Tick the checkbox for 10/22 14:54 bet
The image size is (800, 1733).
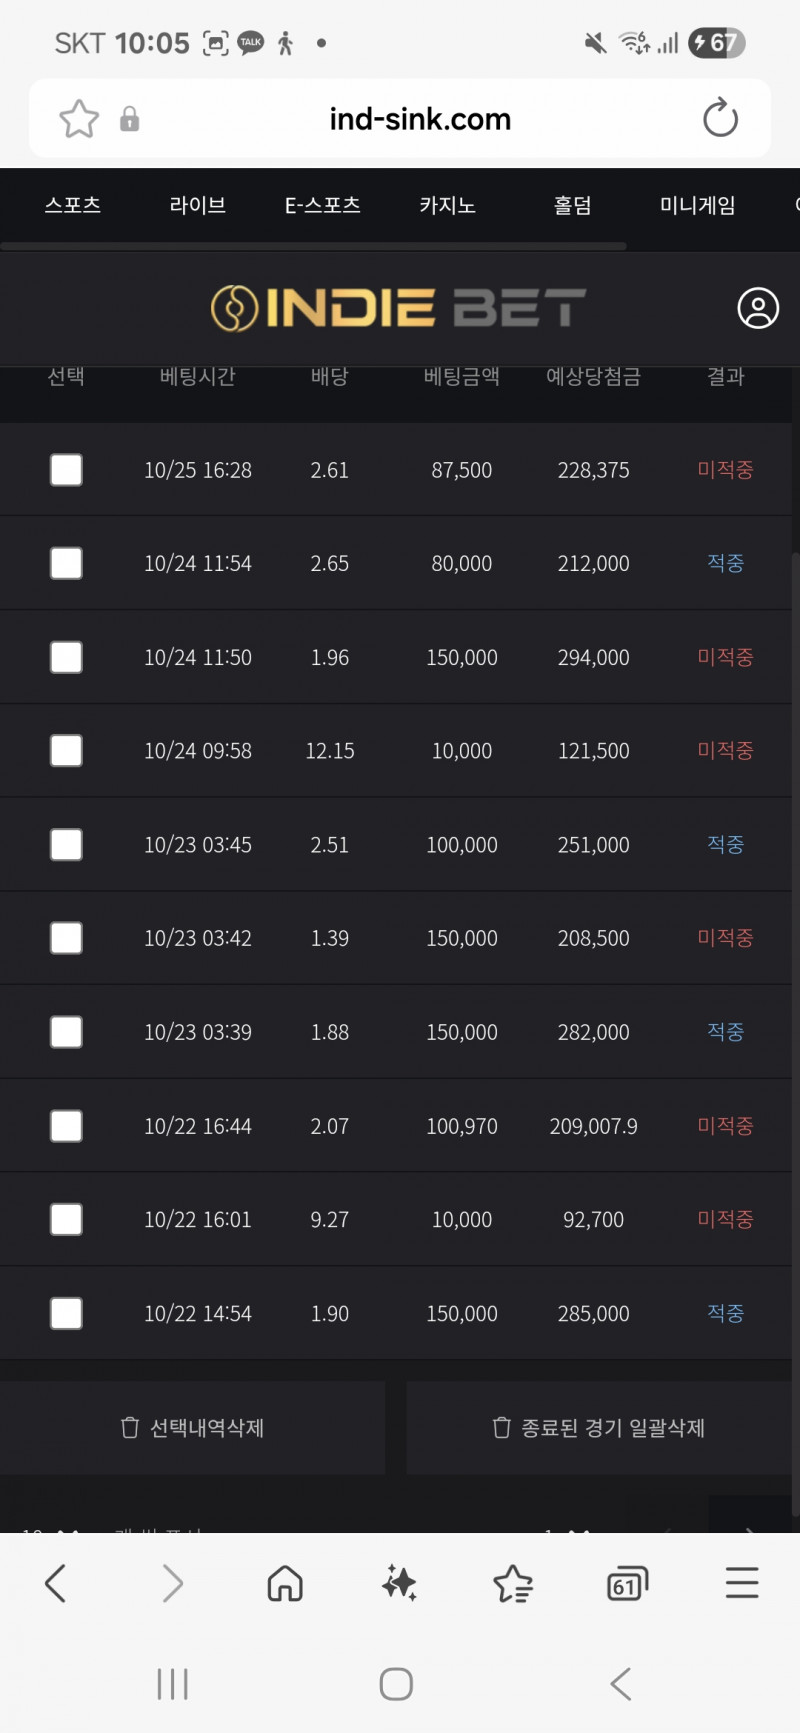(x=66, y=1313)
